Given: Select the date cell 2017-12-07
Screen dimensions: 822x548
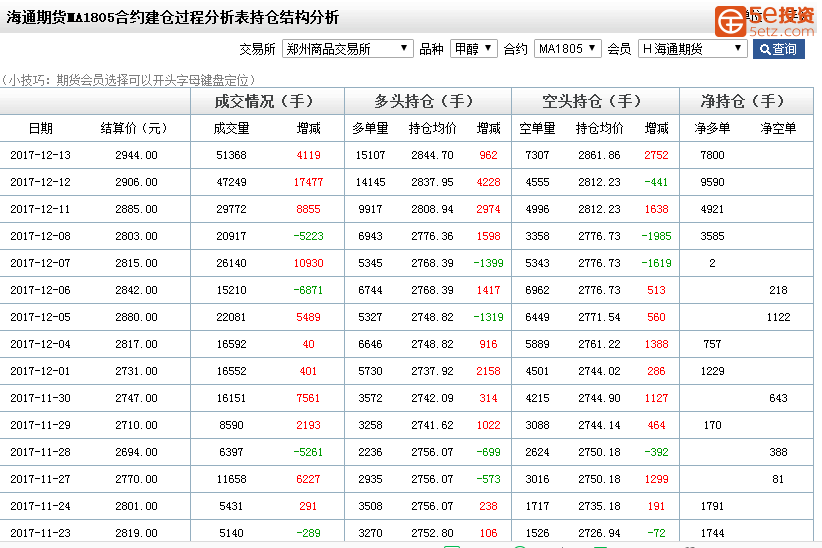Looking at the screenshot, I should 40,263.
